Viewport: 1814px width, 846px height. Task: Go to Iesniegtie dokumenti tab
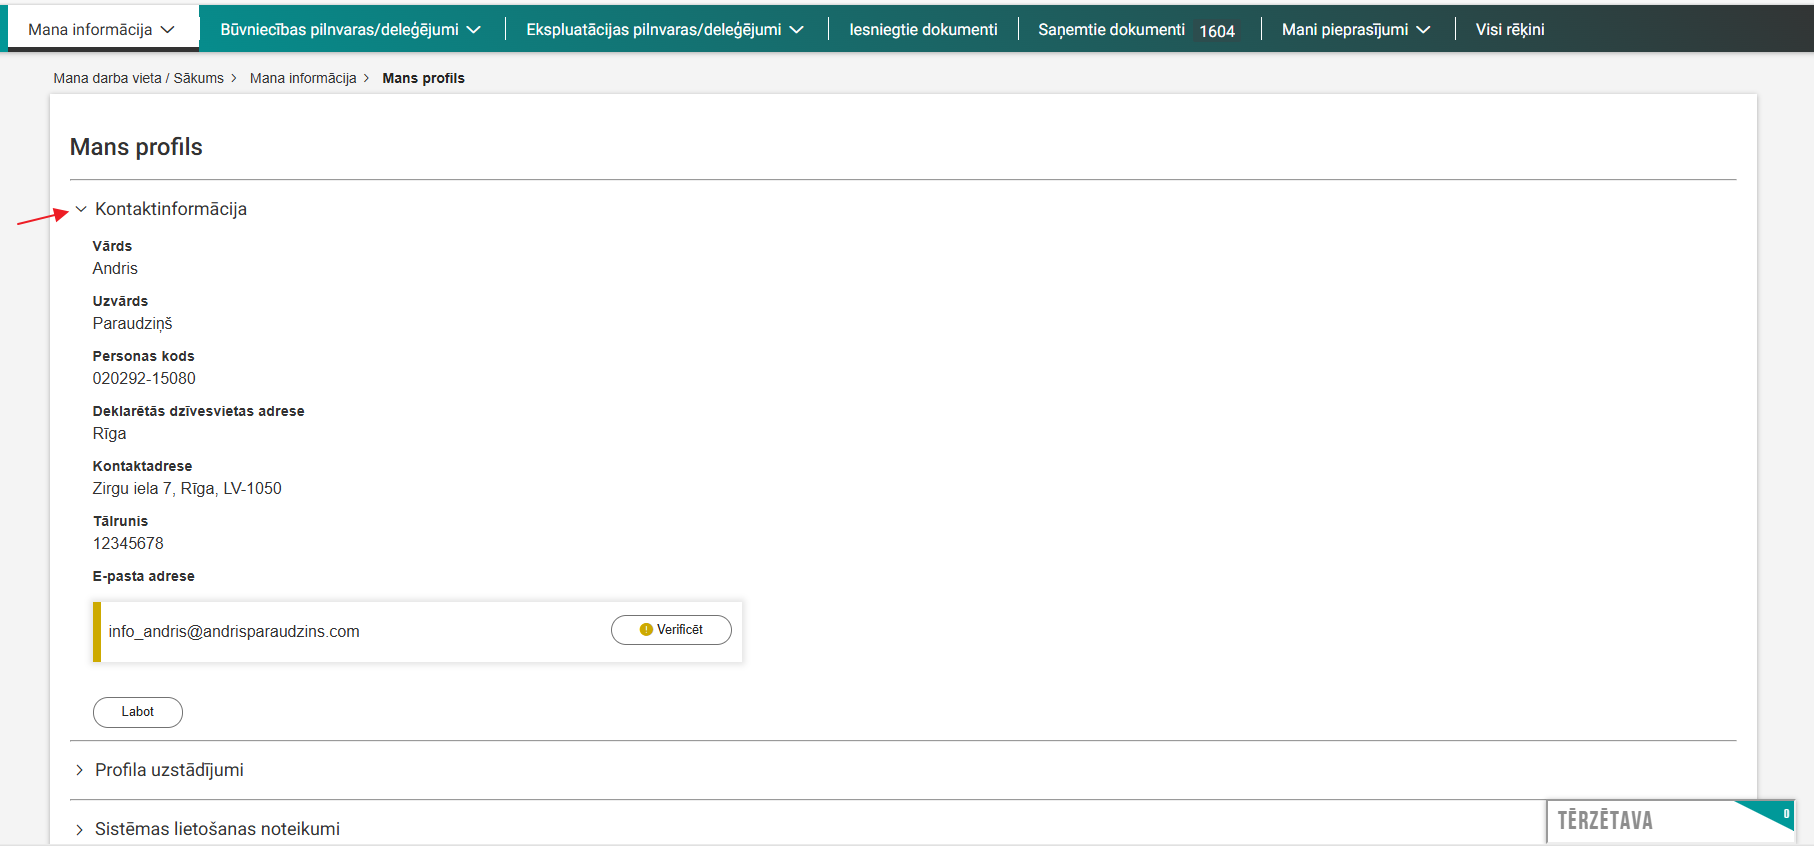point(923,30)
